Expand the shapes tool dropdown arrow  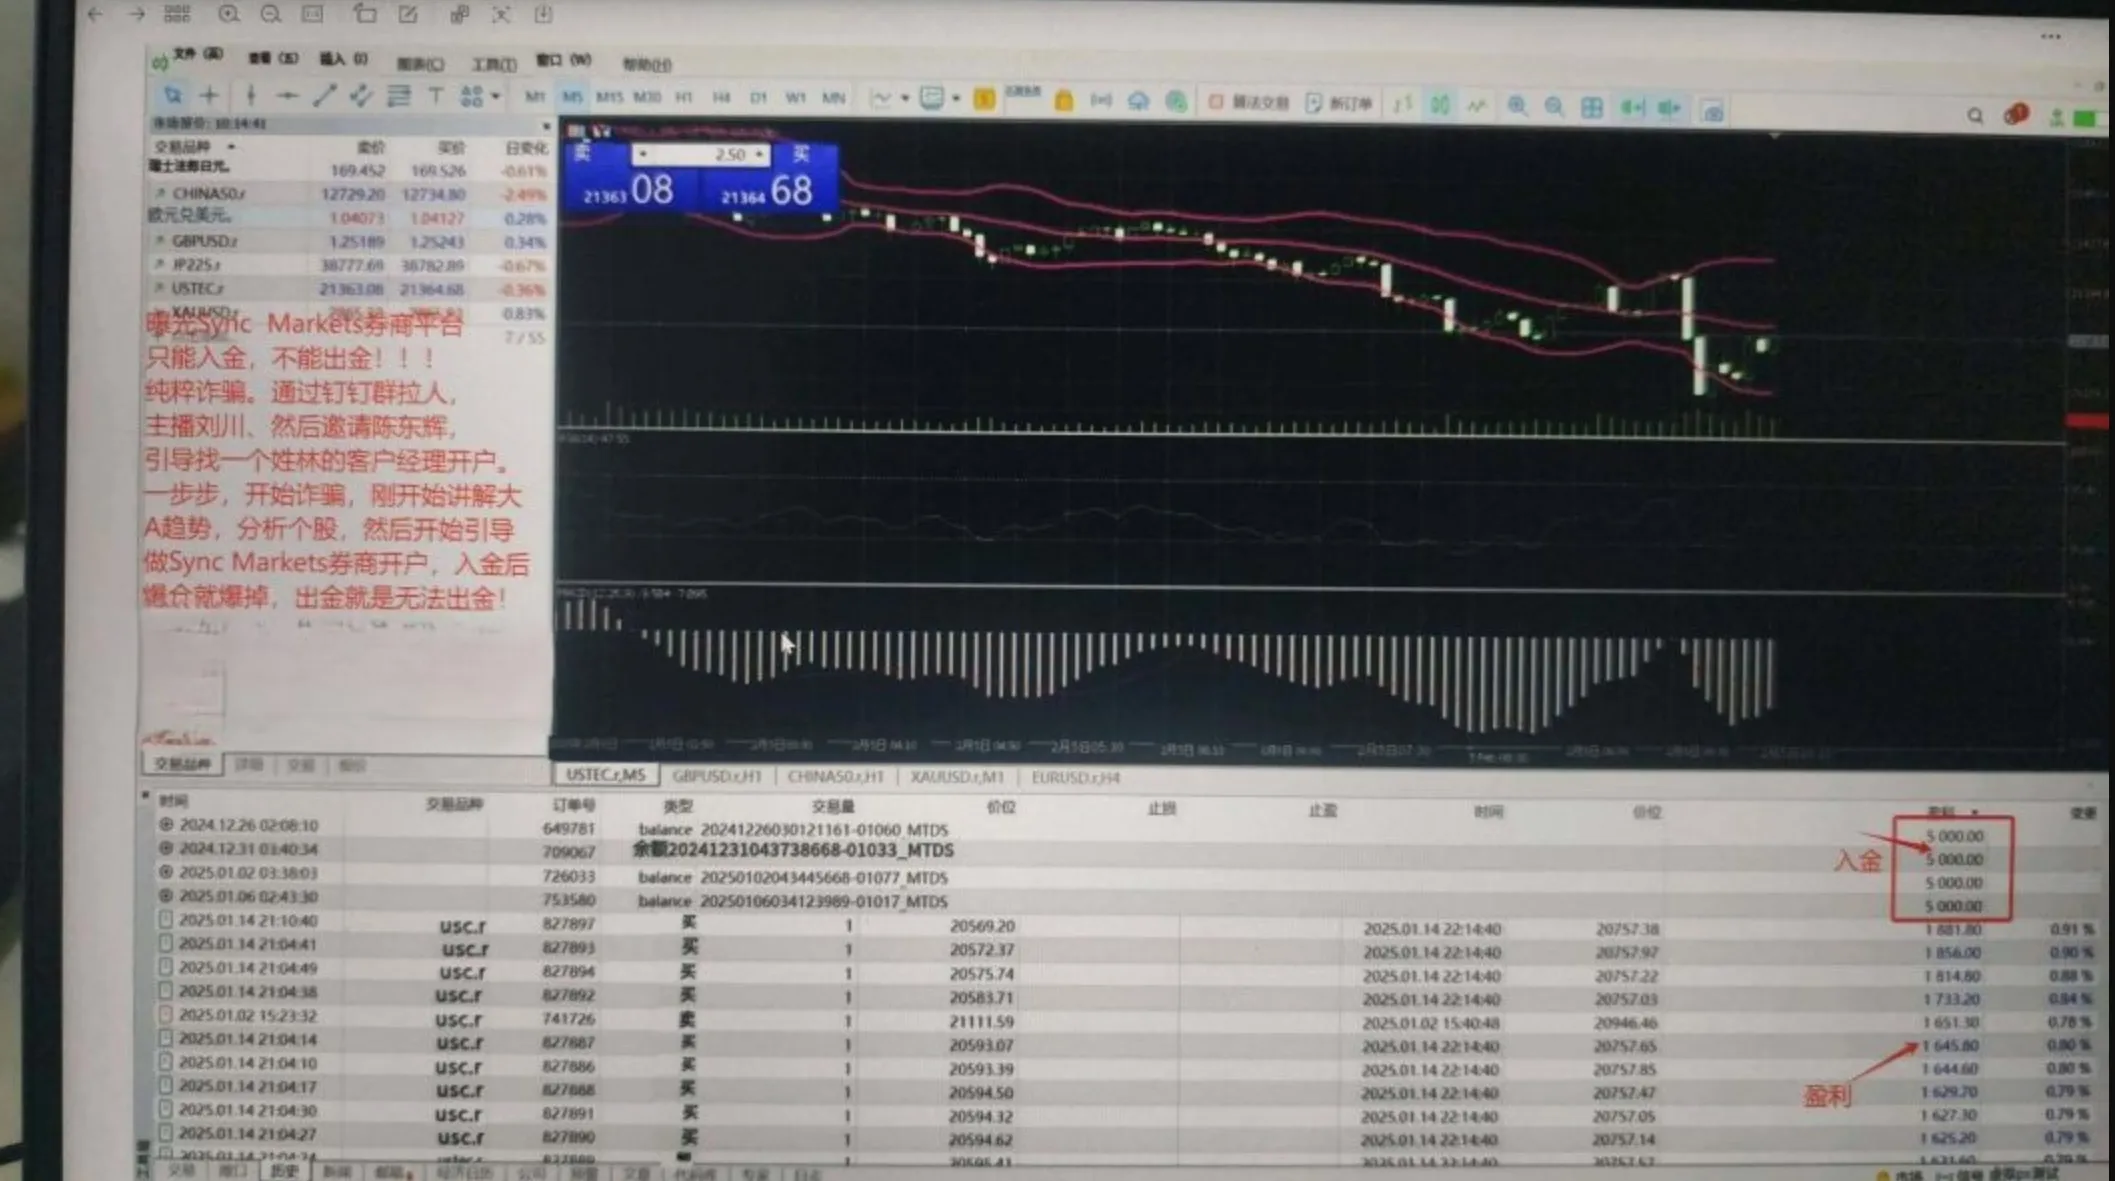click(495, 97)
